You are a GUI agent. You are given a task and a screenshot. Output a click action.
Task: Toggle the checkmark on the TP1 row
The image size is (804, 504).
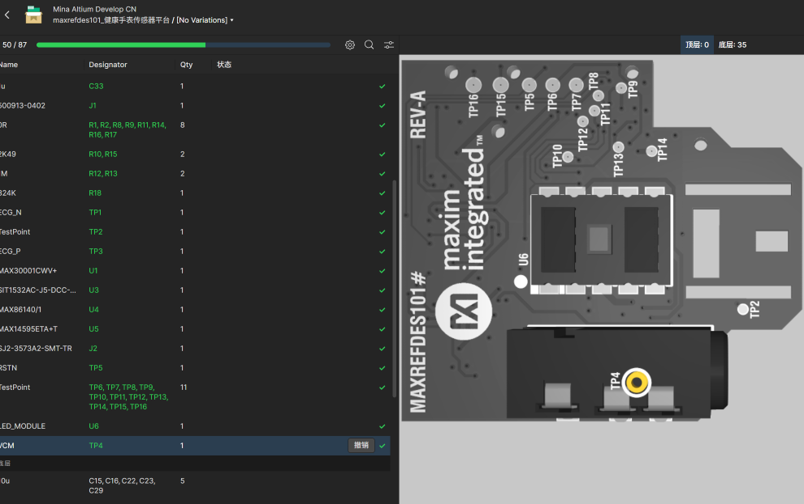point(382,212)
